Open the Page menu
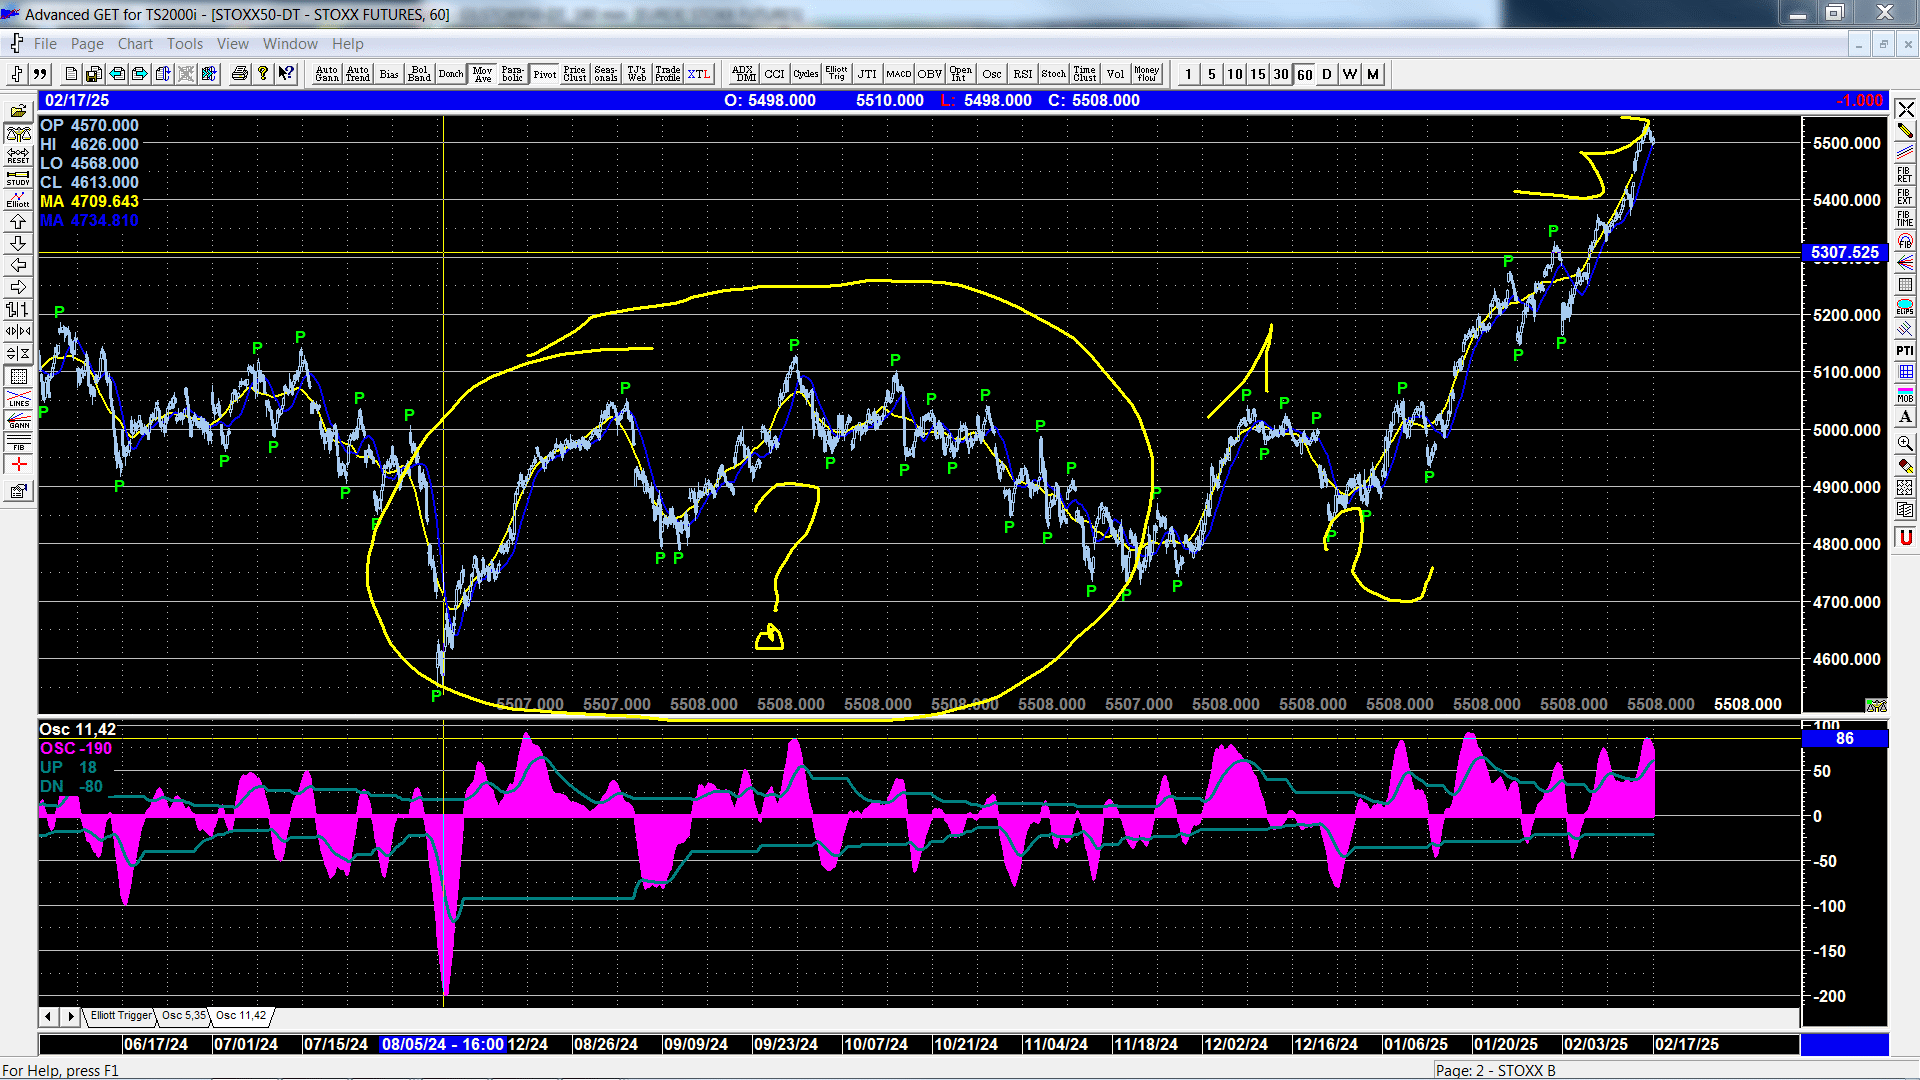The height and width of the screenshot is (1080, 1920). (x=87, y=44)
